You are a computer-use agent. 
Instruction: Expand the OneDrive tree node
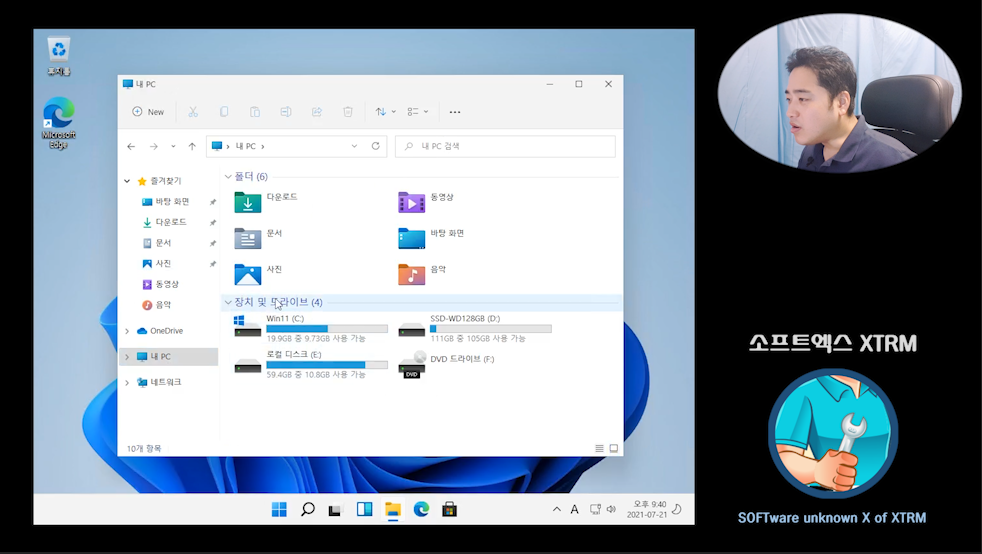(127, 331)
